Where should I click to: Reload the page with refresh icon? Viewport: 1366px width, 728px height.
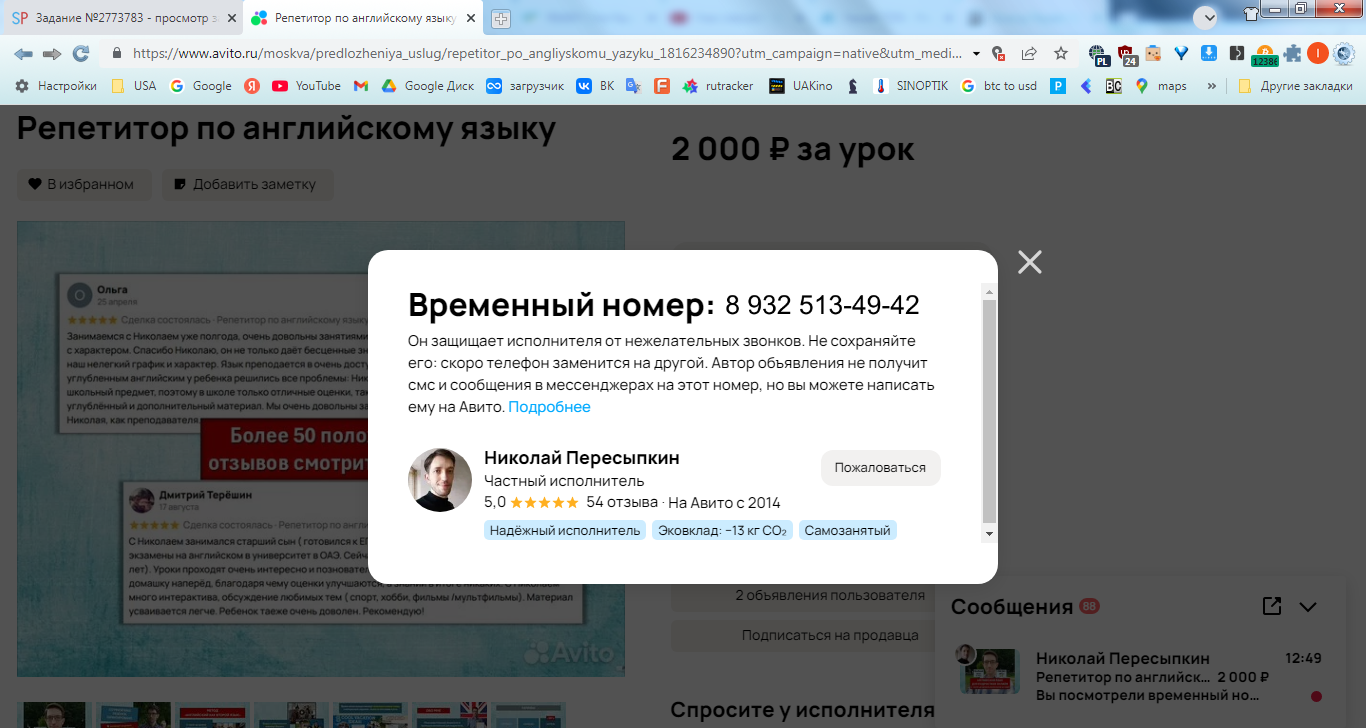pos(81,53)
